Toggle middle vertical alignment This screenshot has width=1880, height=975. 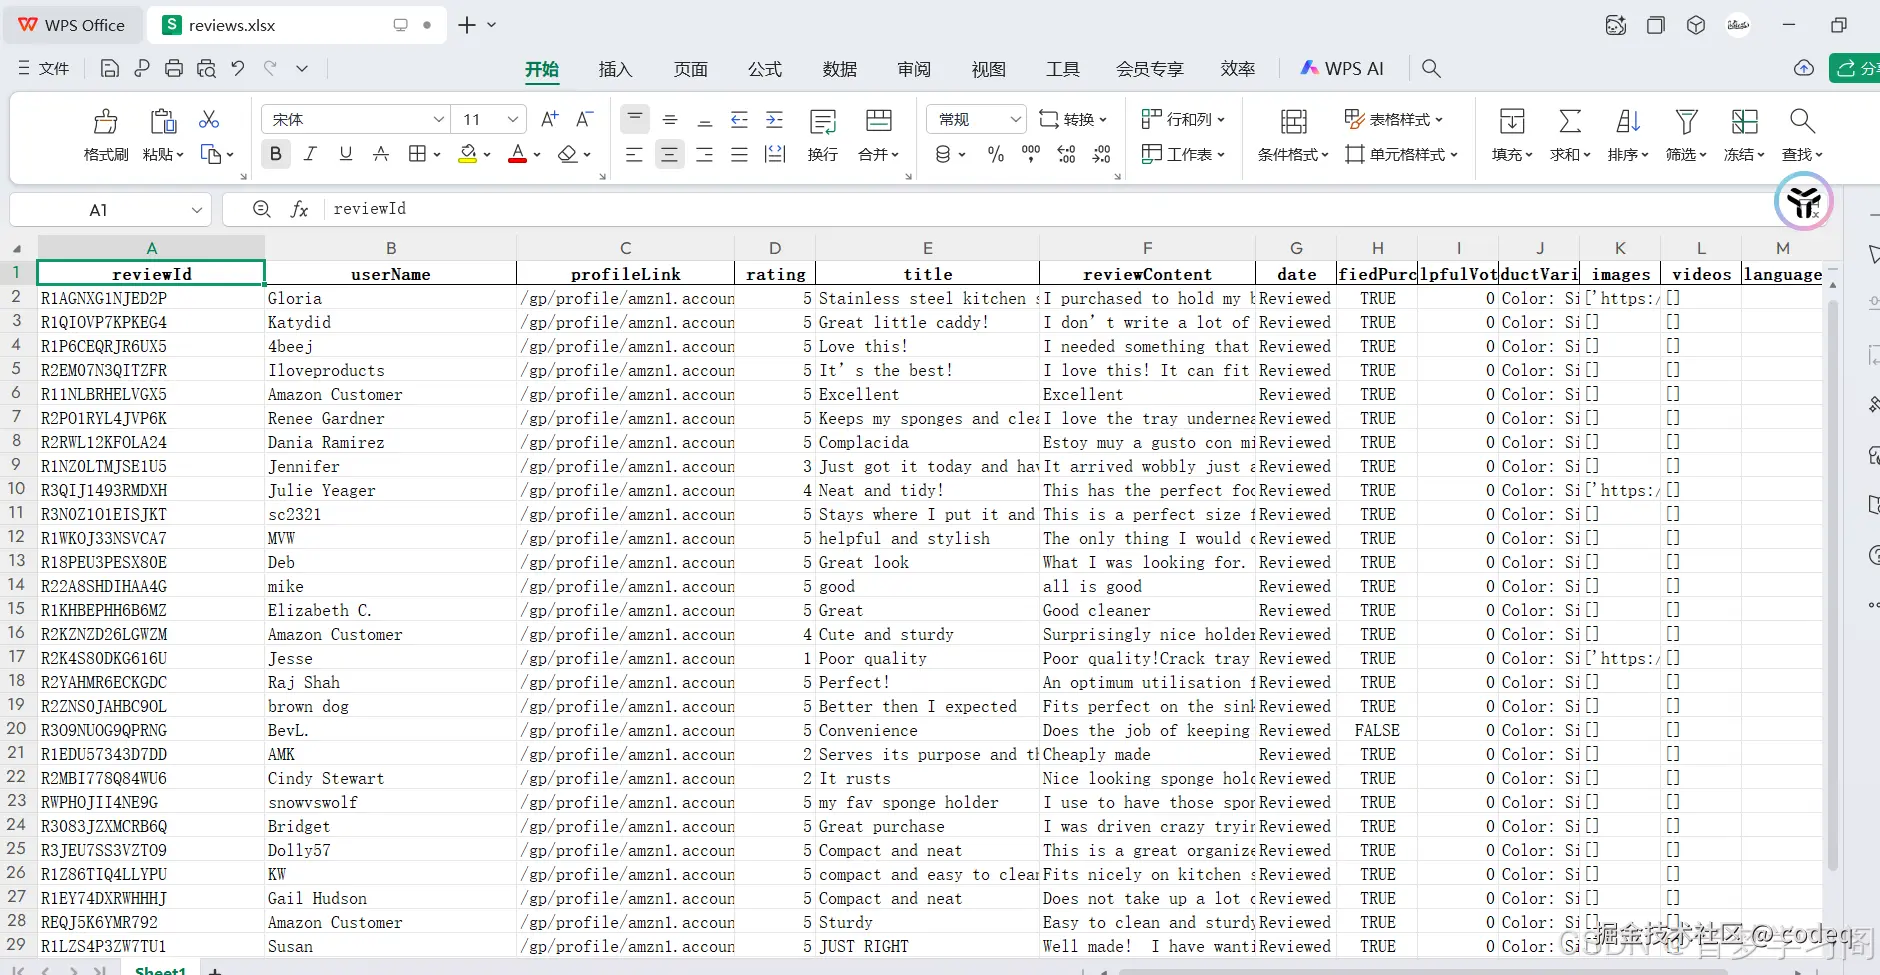pyautogui.click(x=670, y=119)
